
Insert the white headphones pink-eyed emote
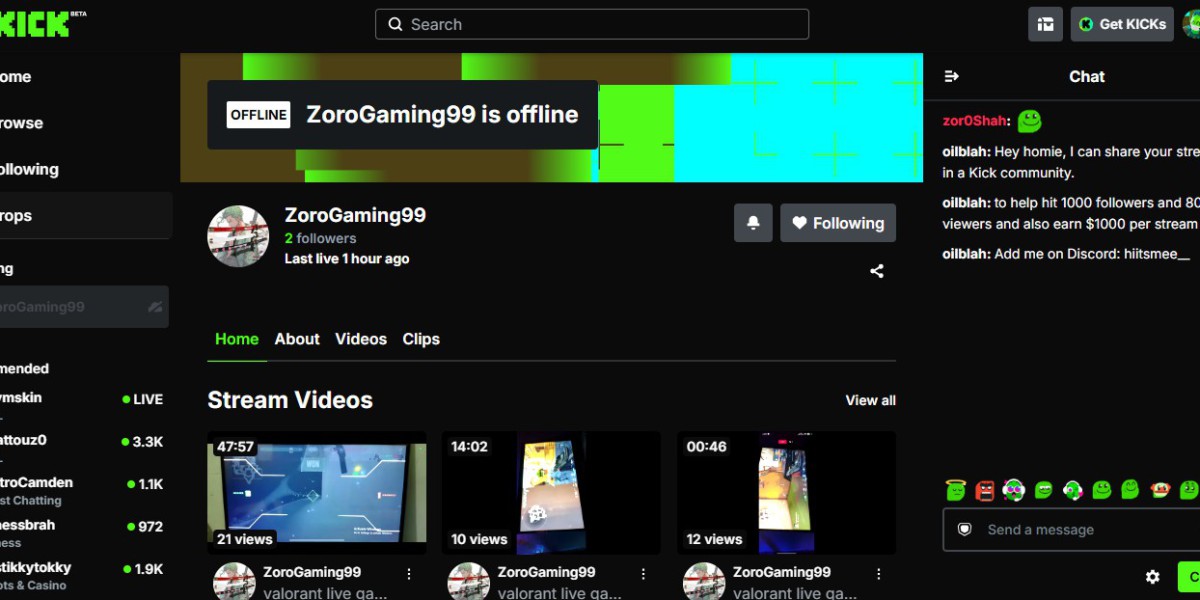[x=1014, y=490]
